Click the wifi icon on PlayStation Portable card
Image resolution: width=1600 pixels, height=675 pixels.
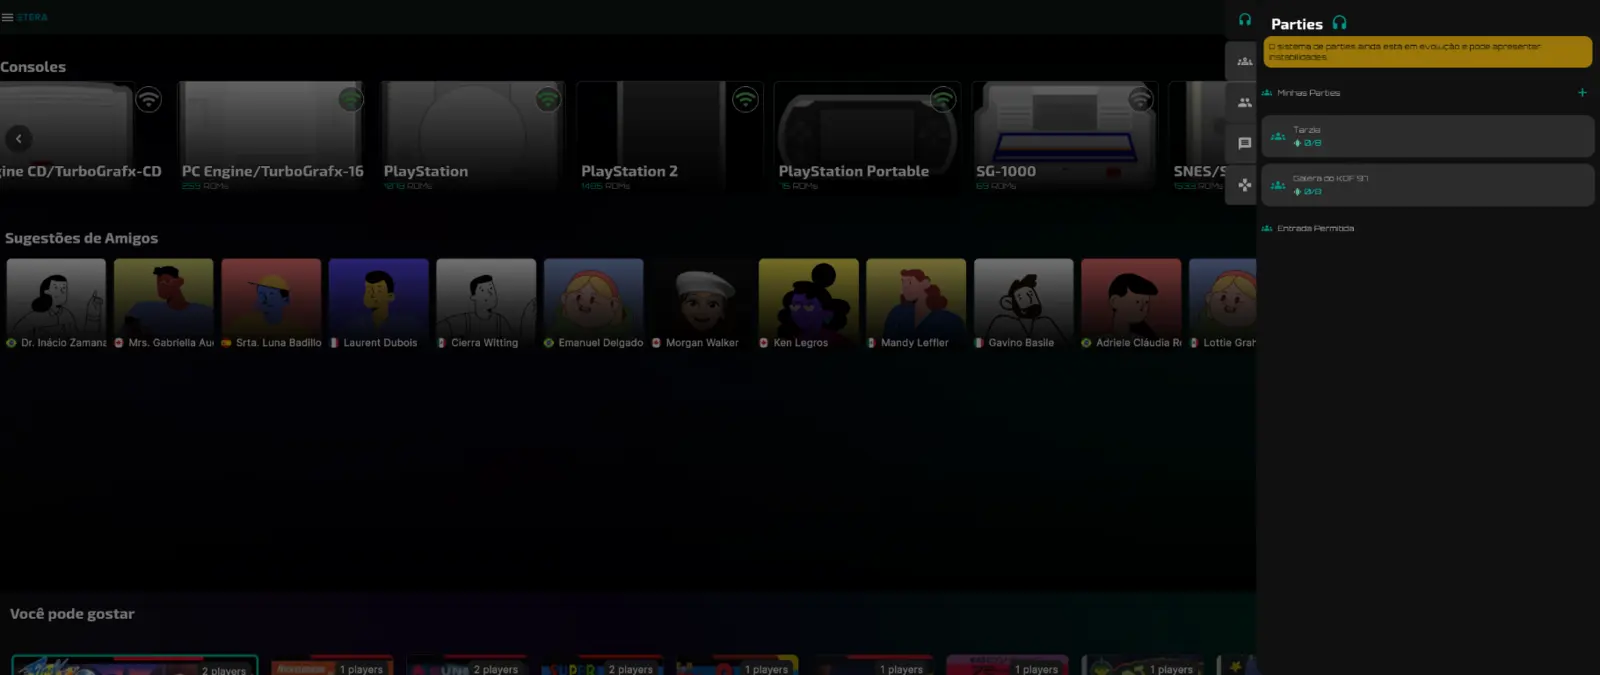943,99
